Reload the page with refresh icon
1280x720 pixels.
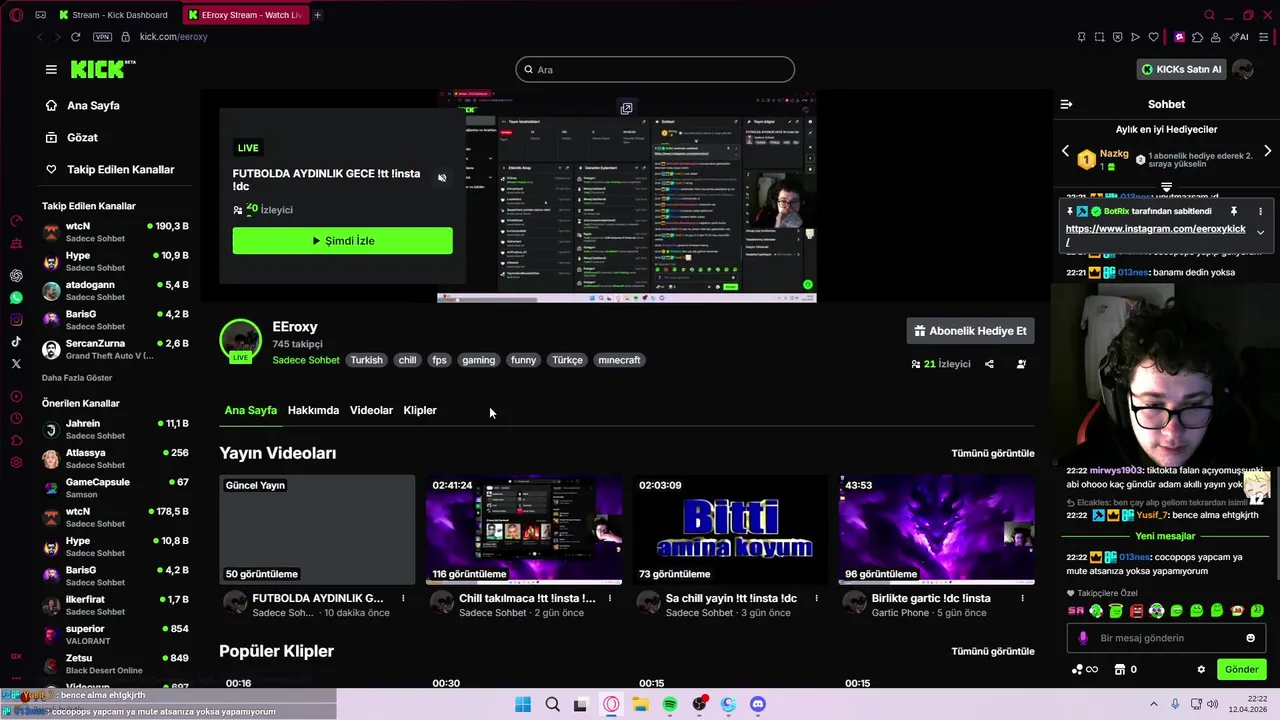(75, 37)
